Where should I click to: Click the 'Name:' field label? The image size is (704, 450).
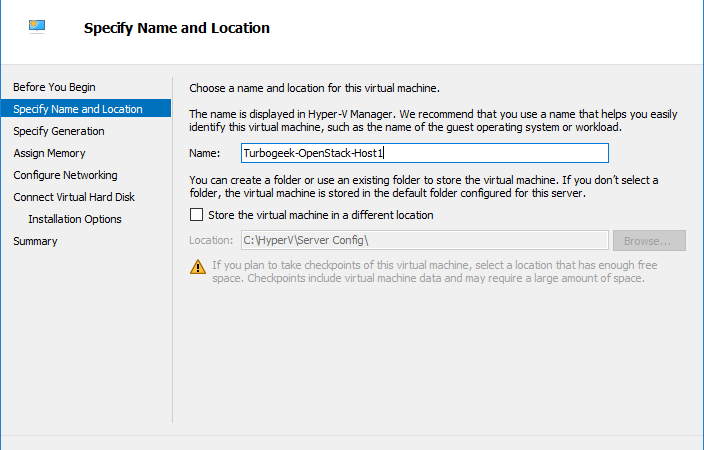tap(203, 153)
